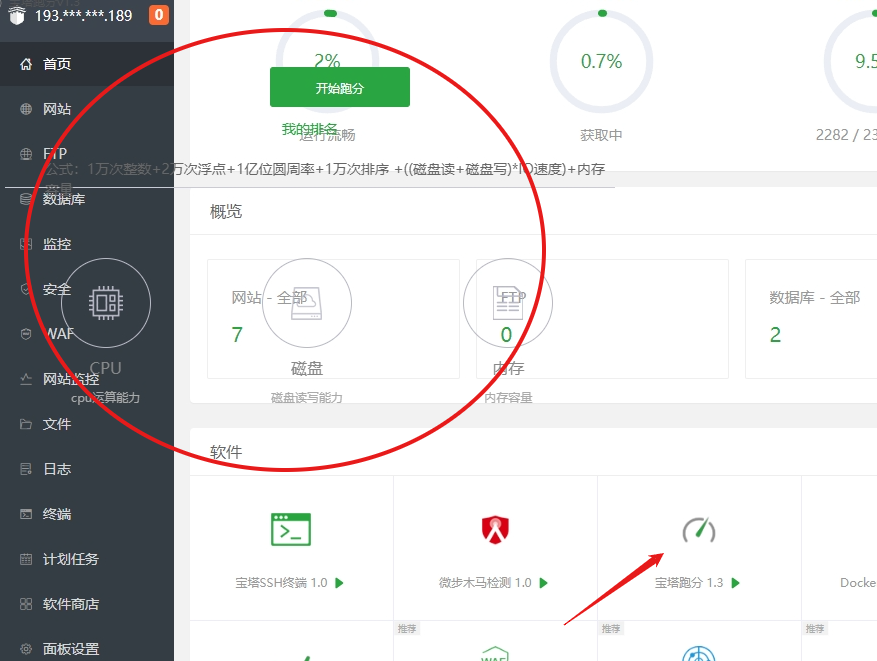Click the home icon beside 首页
This screenshot has height=661, width=877.
coord(26,64)
